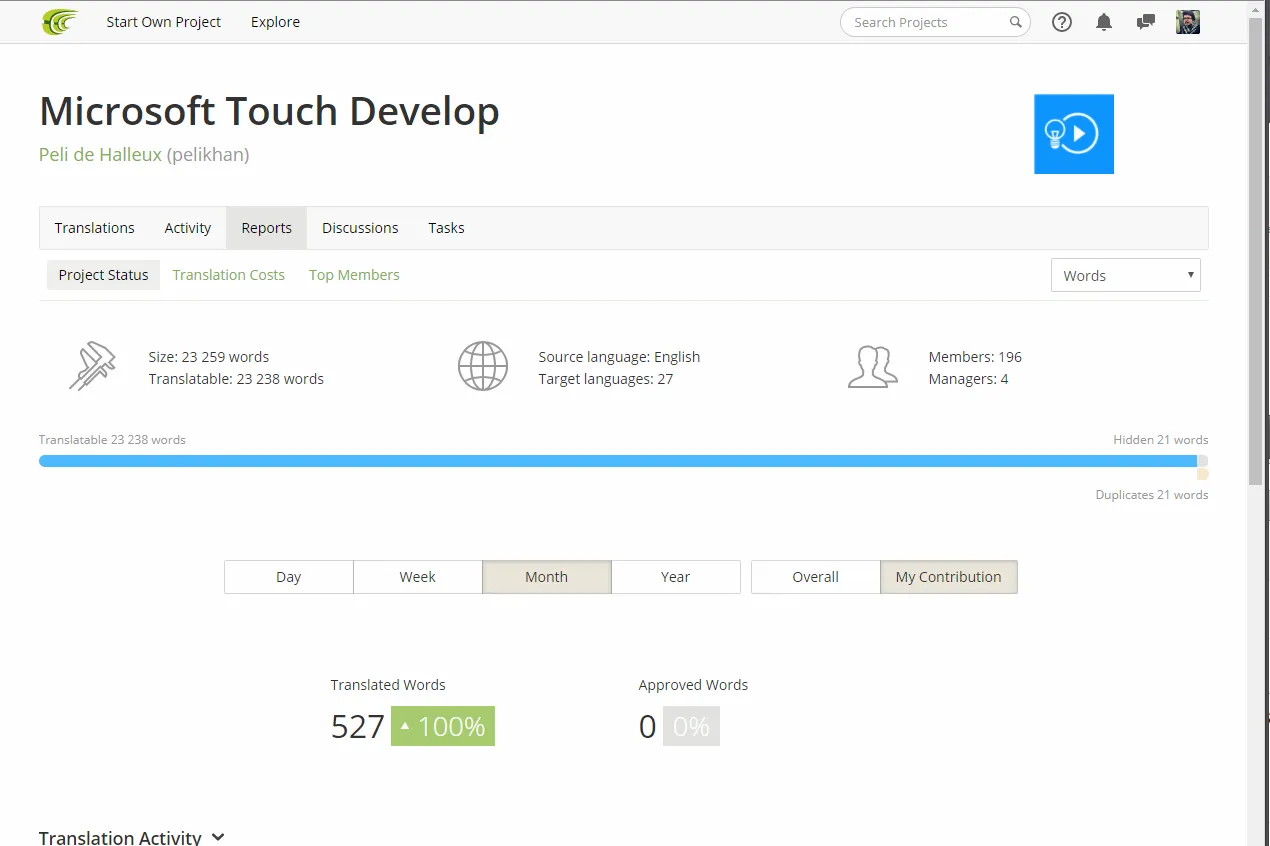Click the Translated Words count 527

tap(358, 727)
